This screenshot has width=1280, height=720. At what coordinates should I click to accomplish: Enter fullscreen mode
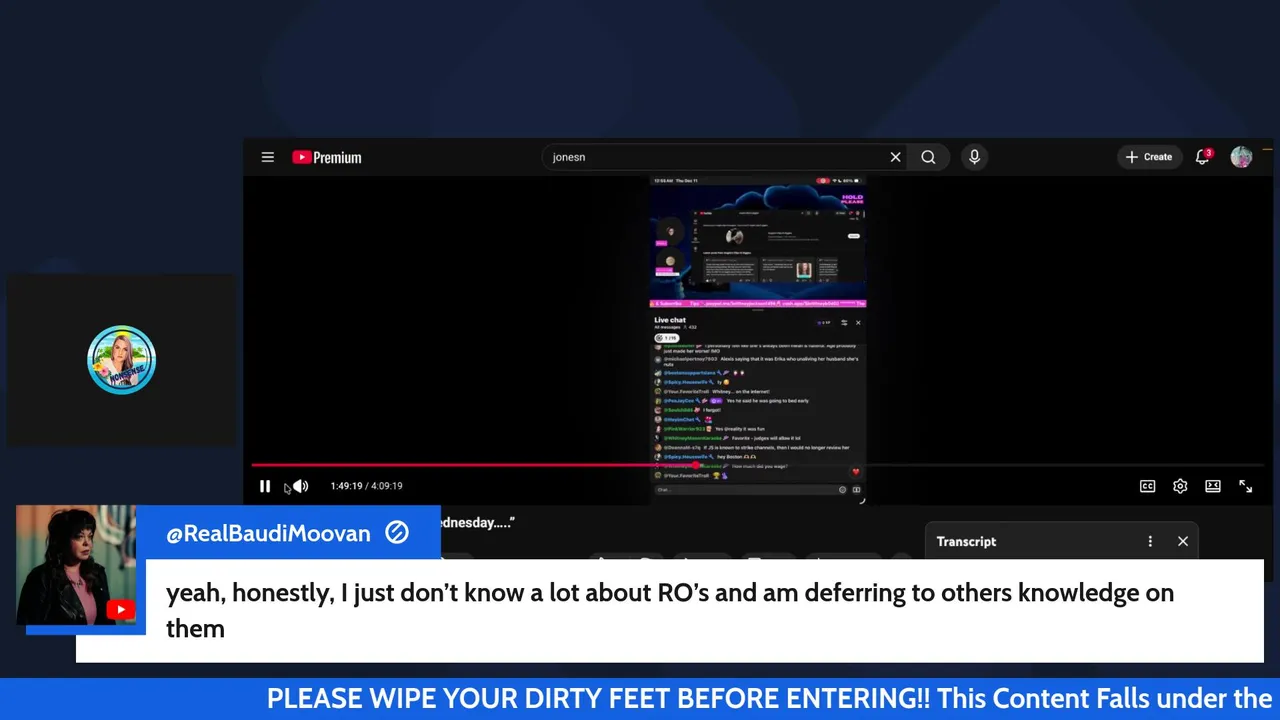click(1246, 486)
